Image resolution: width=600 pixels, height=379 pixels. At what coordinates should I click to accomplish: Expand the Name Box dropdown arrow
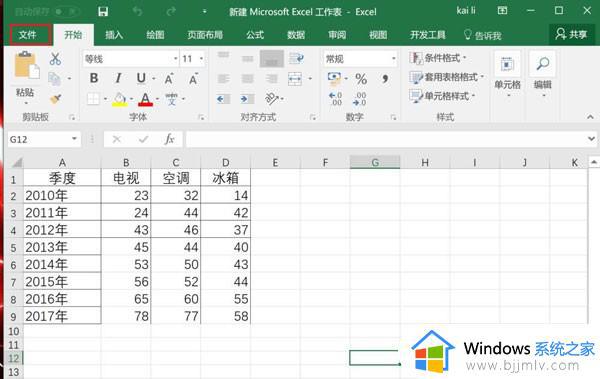pos(74,139)
